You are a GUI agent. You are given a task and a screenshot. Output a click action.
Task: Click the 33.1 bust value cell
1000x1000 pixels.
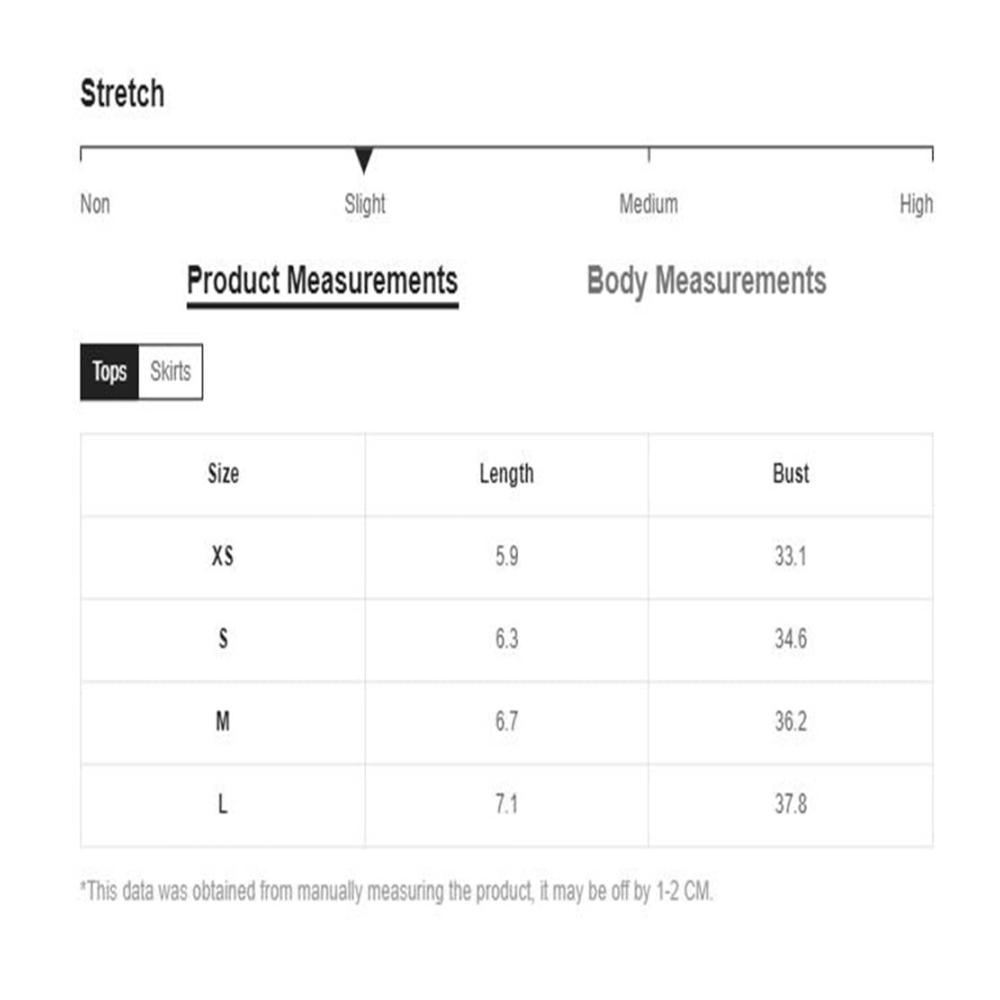click(x=791, y=557)
